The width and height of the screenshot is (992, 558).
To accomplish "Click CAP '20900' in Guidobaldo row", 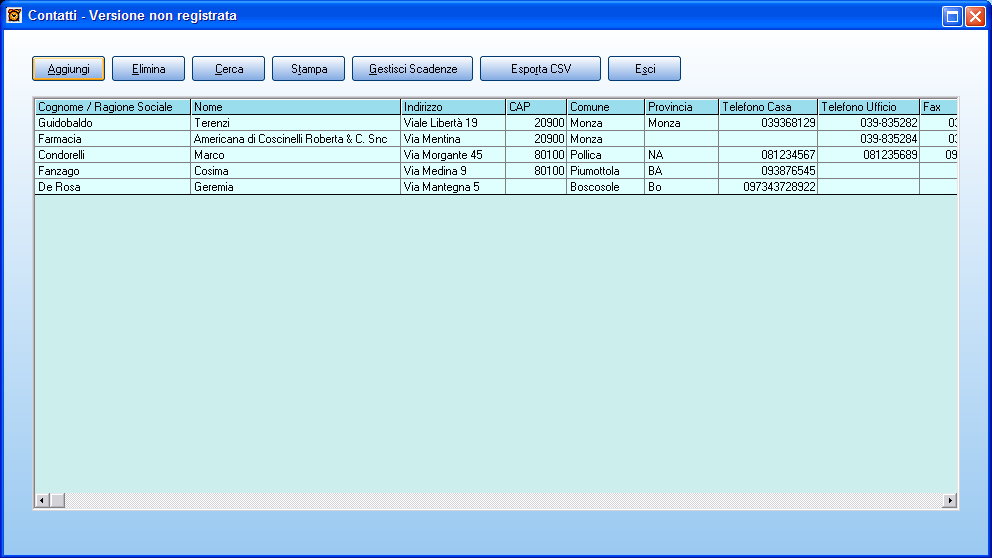I will (536, 123).
